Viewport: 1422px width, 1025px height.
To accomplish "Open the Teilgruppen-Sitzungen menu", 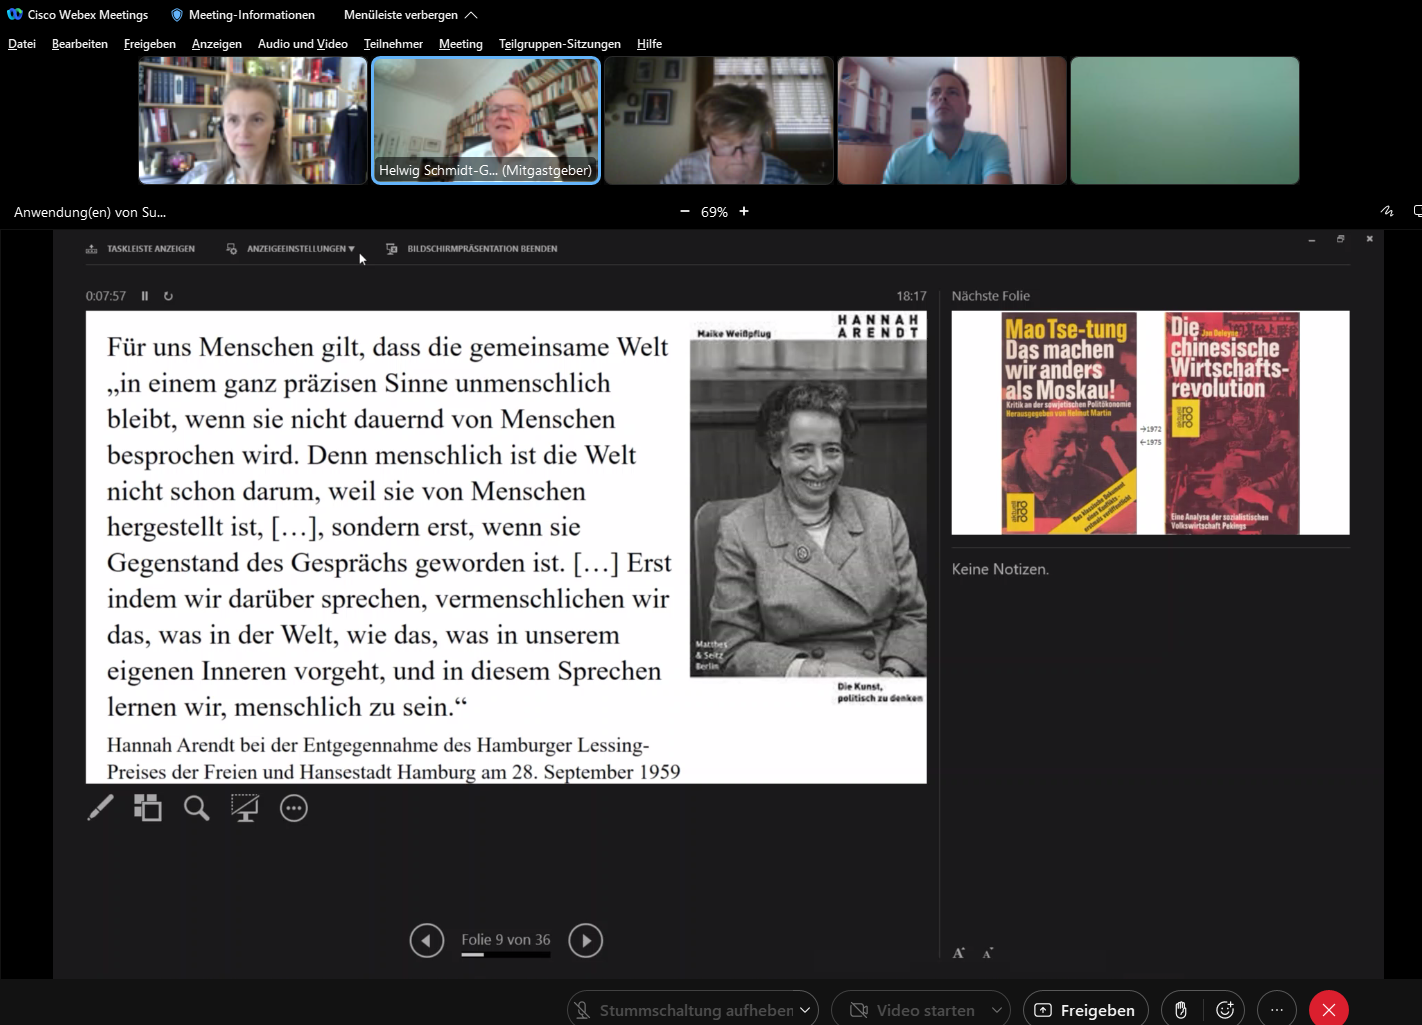I will (x=560, y=44).
